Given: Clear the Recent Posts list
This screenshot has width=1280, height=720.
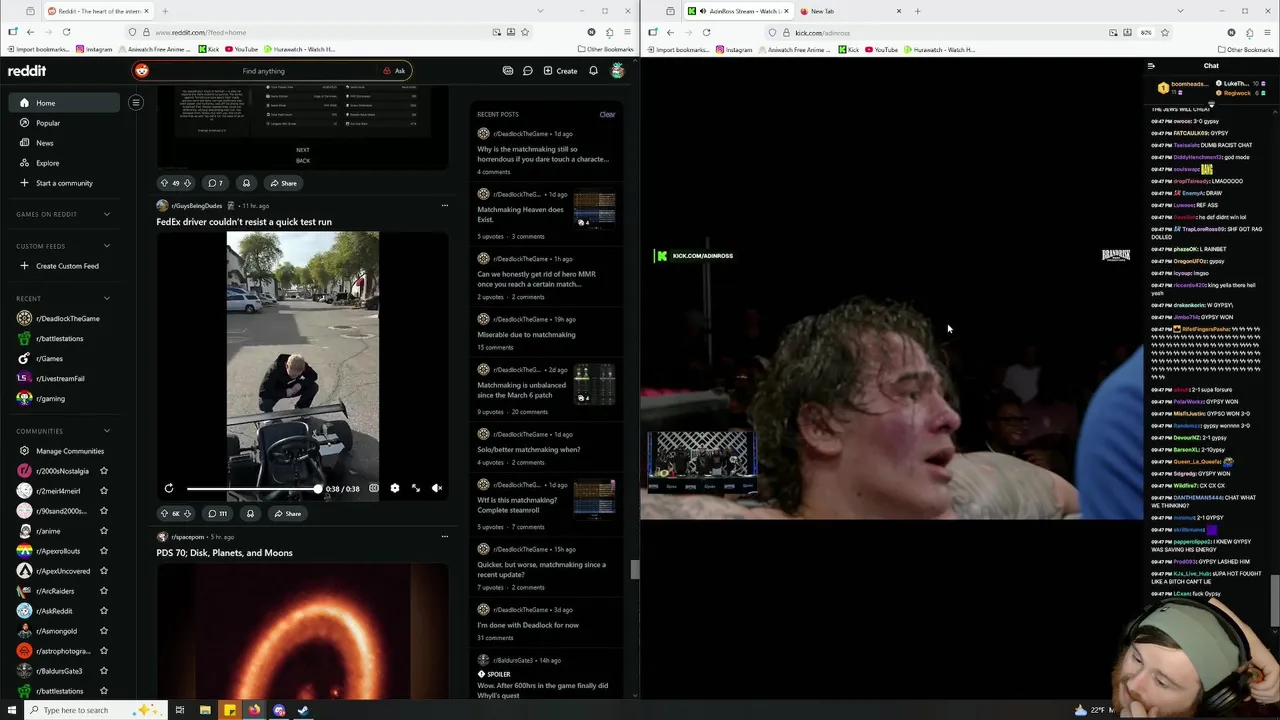Looking at the screenshot, I should [607, 114].
